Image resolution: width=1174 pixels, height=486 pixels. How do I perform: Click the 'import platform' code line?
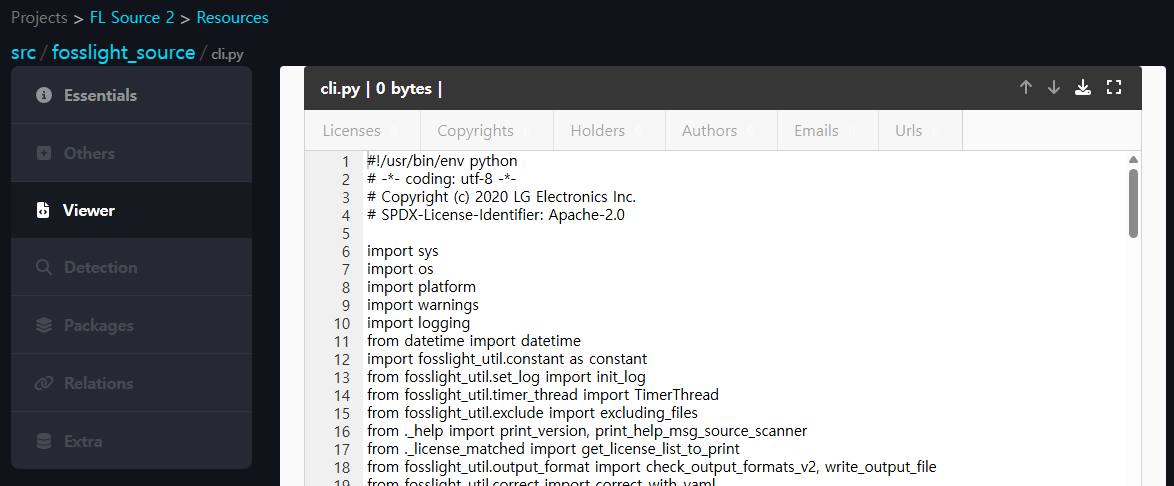coord(422,287)
